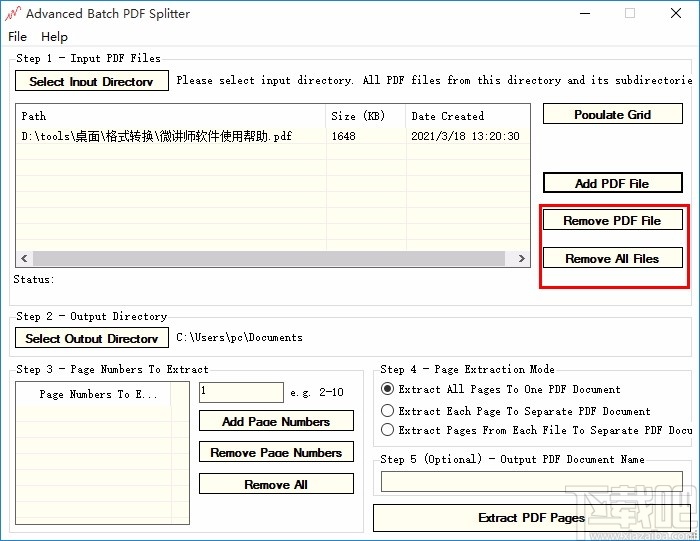
Task: Close the Advanced Batch PDF Splitter window
Action: 676,13
